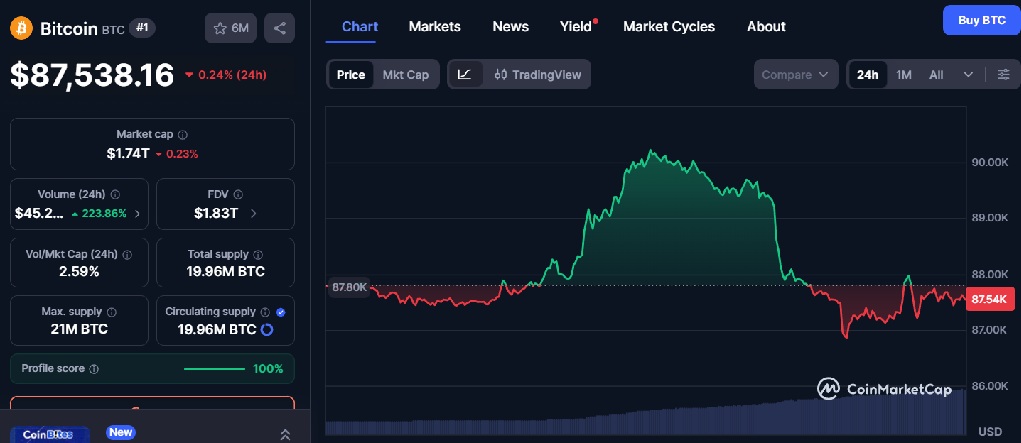Viewport: 1021px width, 443px height.
Task: Open the News tab
Action: point(510,27)
